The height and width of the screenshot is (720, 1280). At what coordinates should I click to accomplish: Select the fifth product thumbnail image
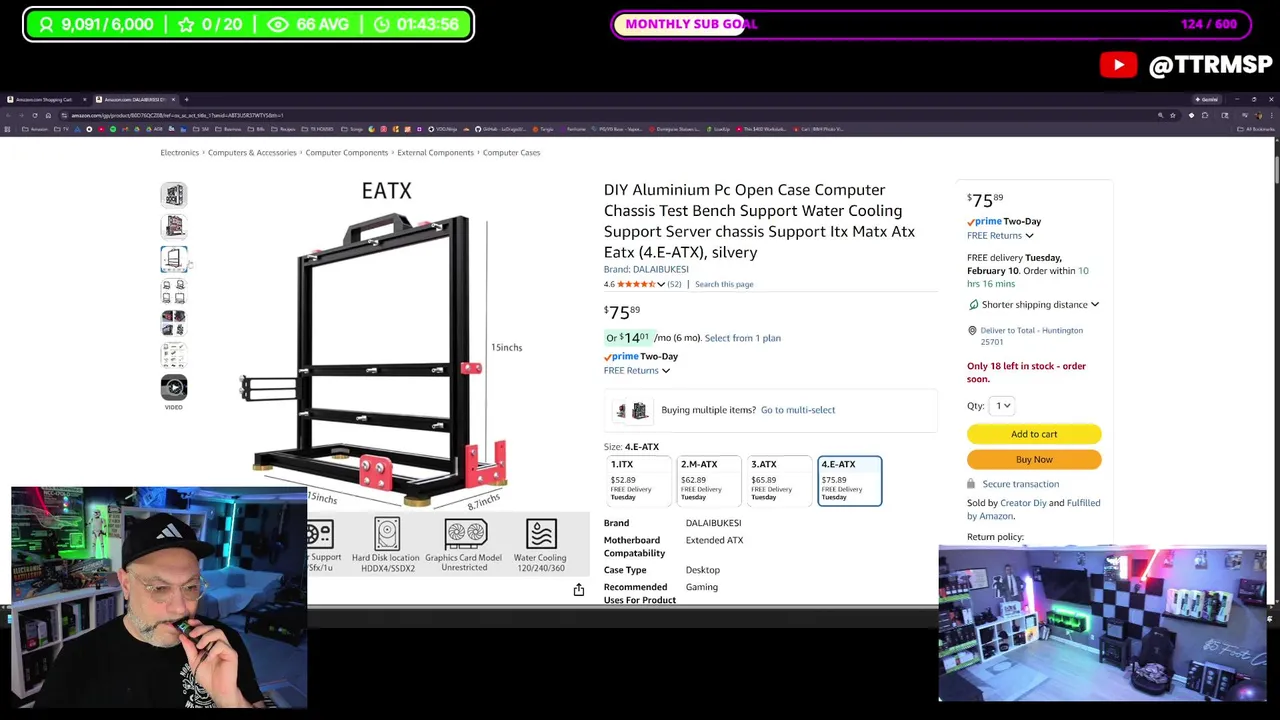pyautogui.click(x=174, y=323)
